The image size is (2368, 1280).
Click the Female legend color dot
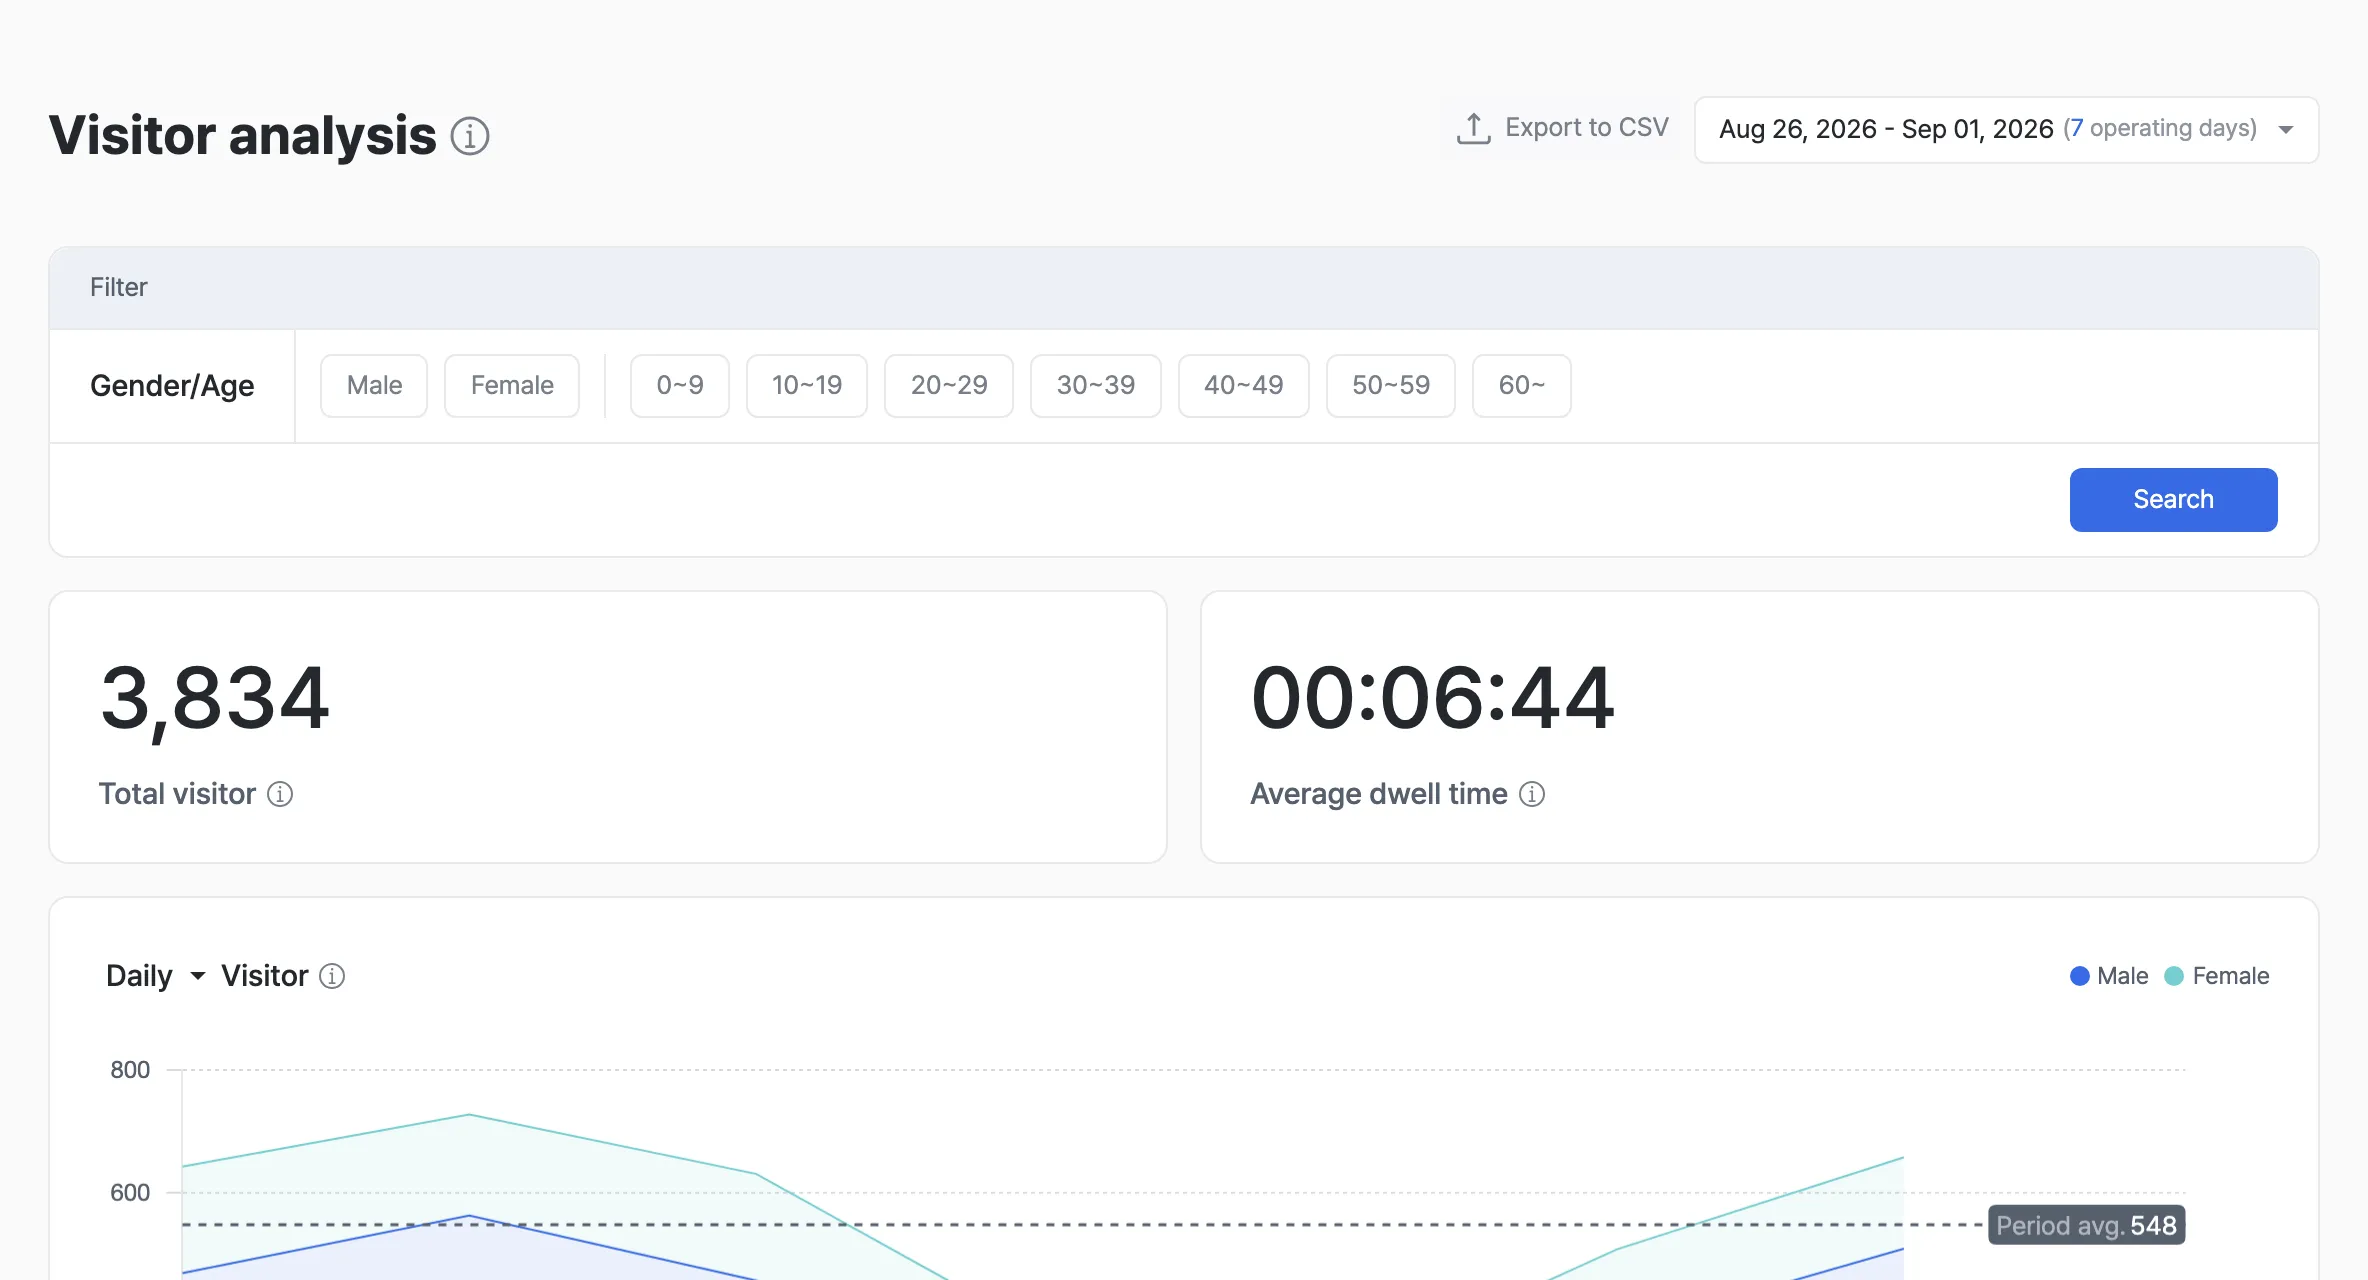click(2174, 976)
